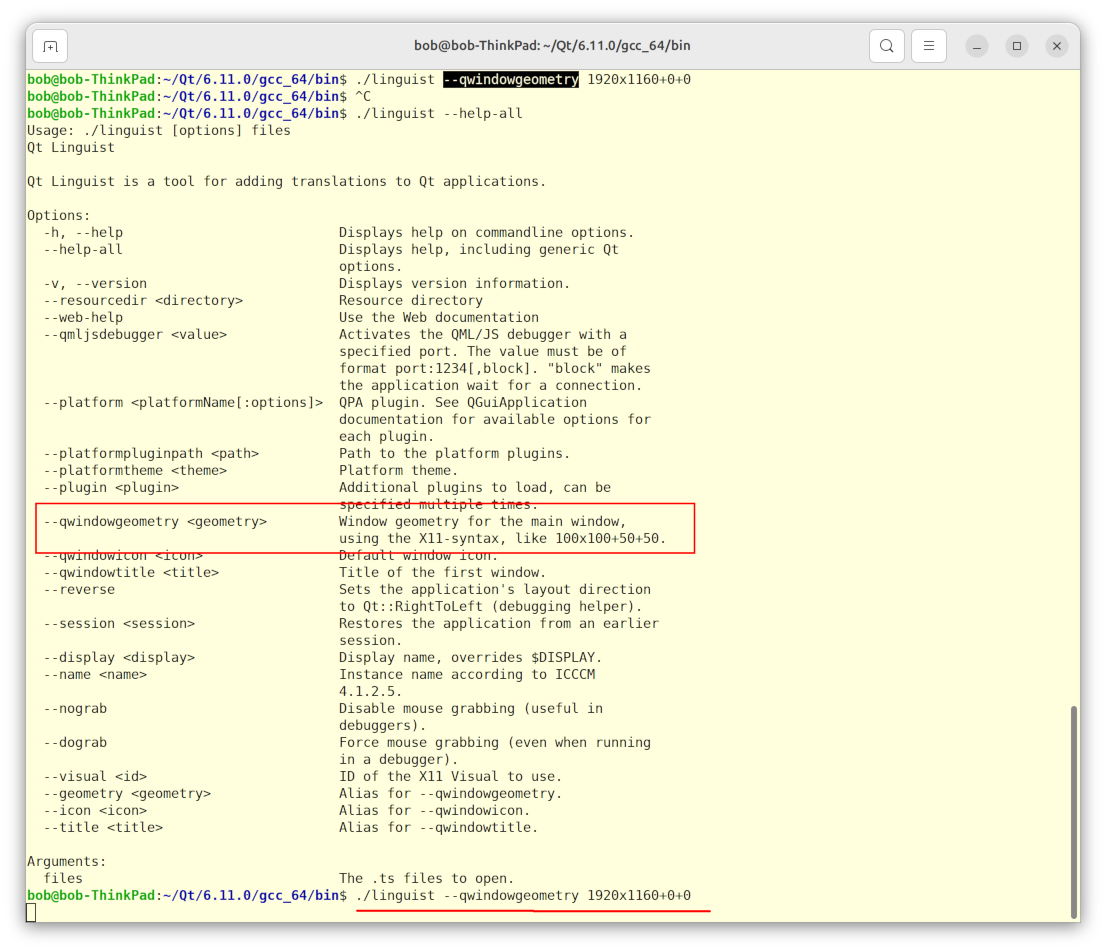
Task: Click the '--title <title>' option
Action: click(x=103, y=828)
